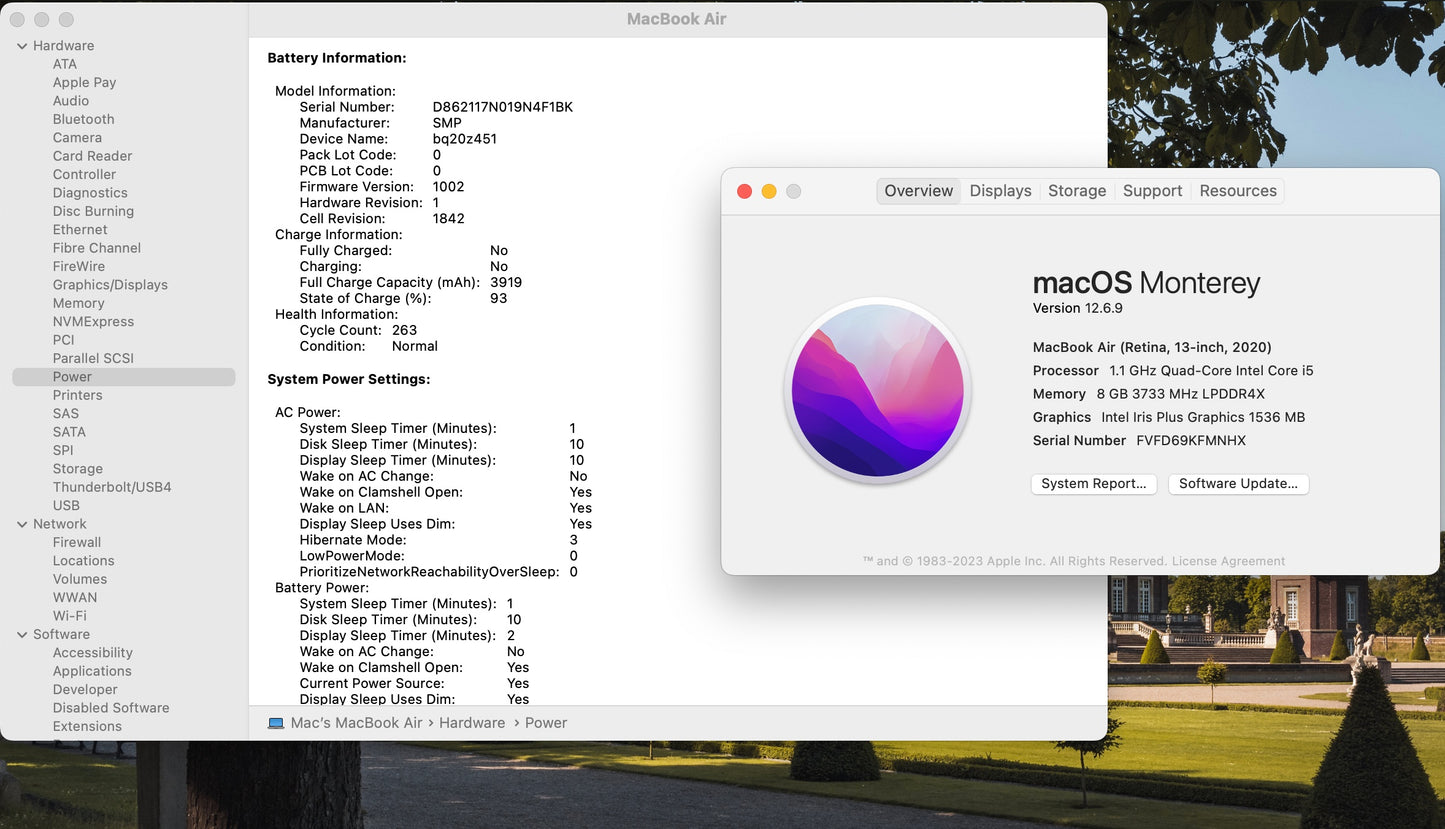
Task: Collapse the Hardware section in sidebar
Action: (22, 46)
